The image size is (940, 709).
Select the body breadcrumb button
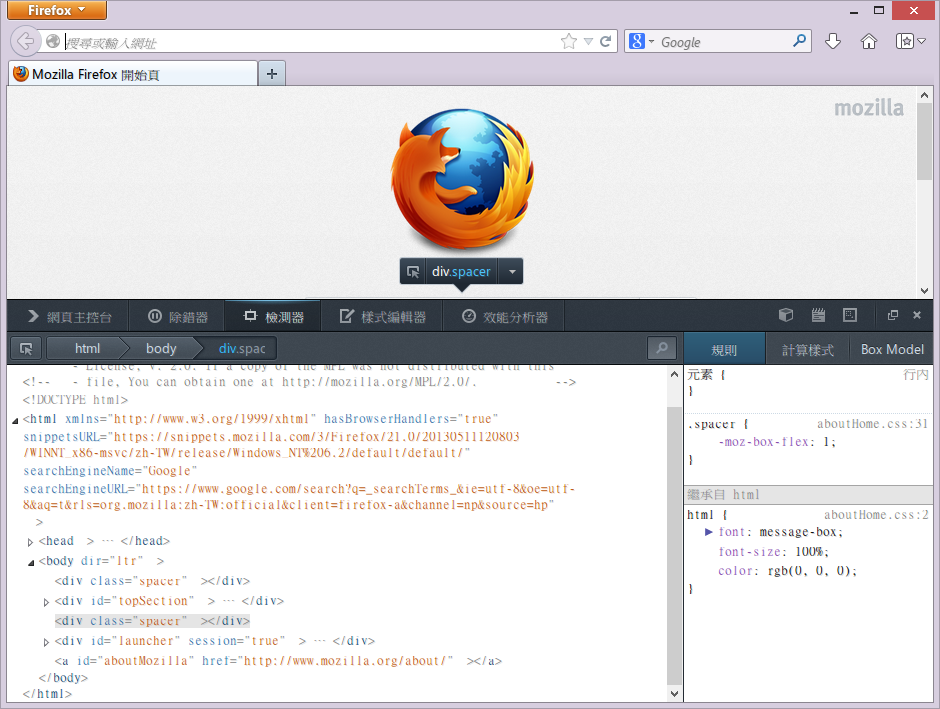coord(160,349)
